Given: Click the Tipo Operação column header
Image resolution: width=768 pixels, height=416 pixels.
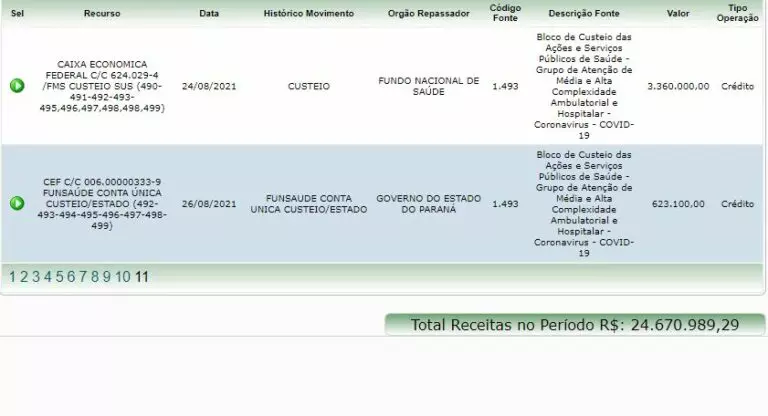Looking at the screenshot, I should 737,14.
